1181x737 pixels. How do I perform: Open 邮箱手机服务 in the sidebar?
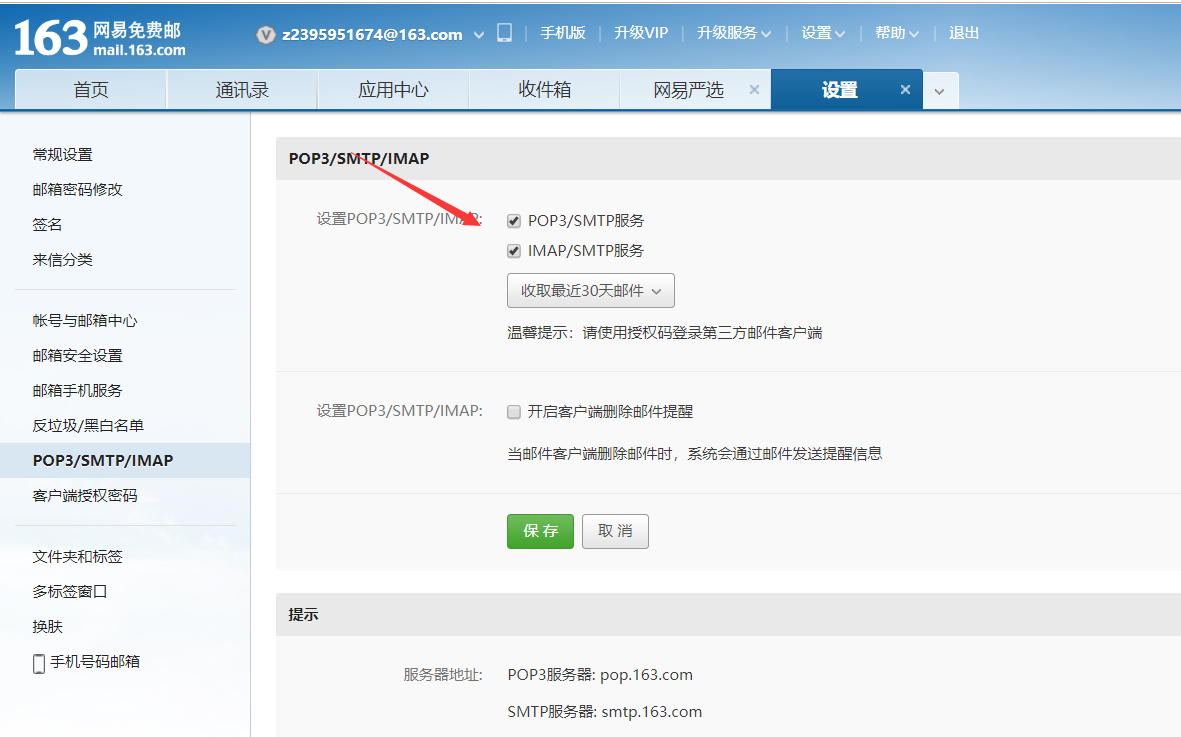click(x=78, y=391)
